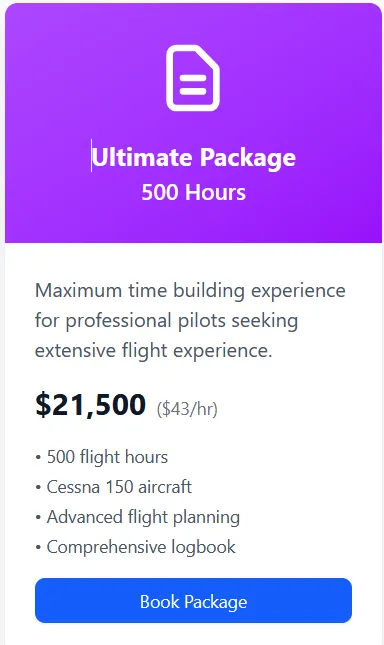Select the Cessna 150 aircraft bullet

coord(113,487)
